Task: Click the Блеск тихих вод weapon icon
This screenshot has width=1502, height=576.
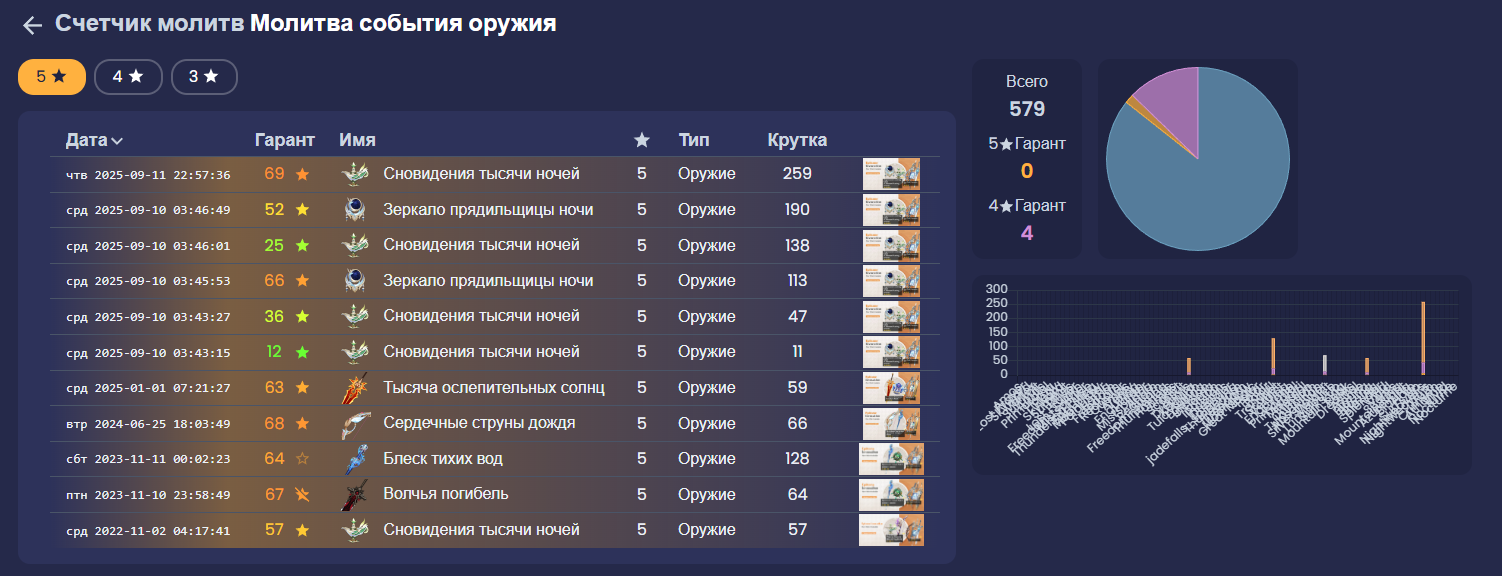Action: click(x=357, y=460)
